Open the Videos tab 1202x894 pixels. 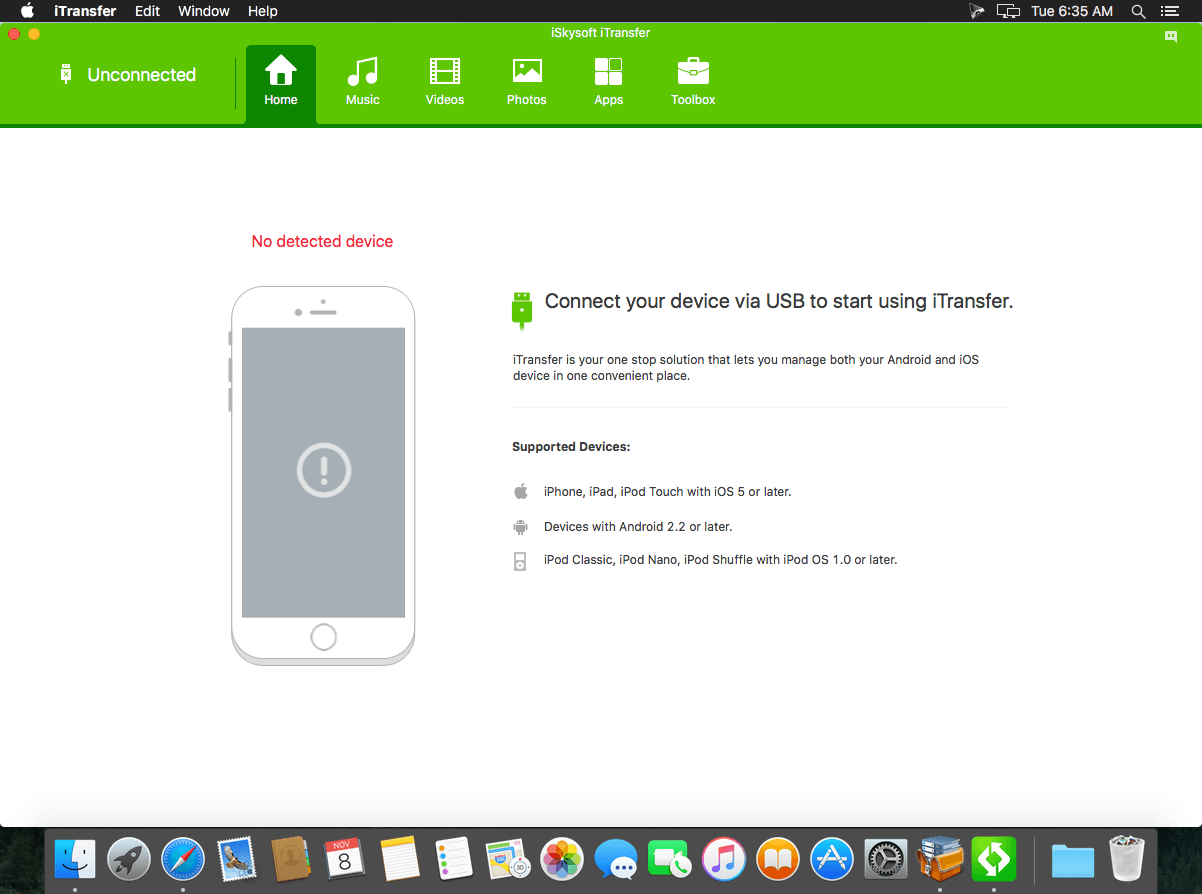[x=445, y=83]
